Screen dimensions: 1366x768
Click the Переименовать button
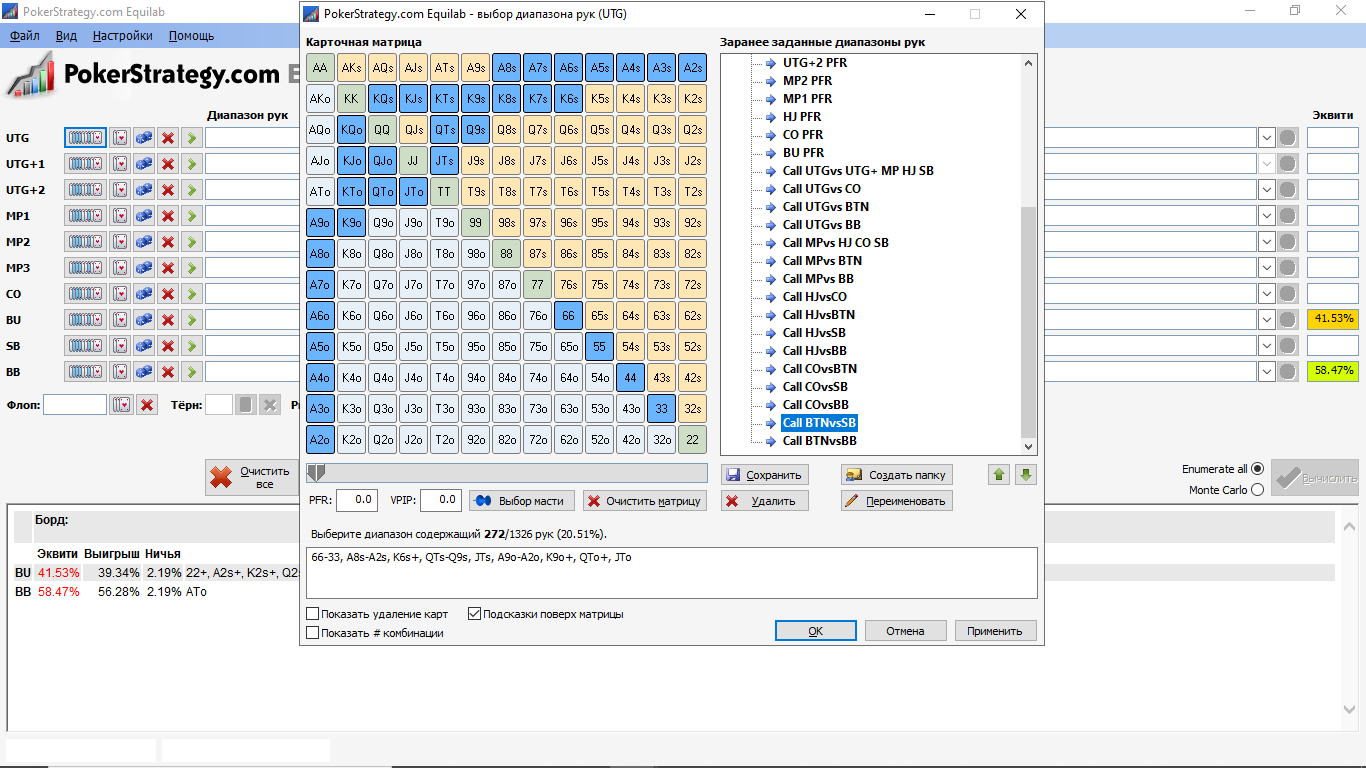[896, 501]
